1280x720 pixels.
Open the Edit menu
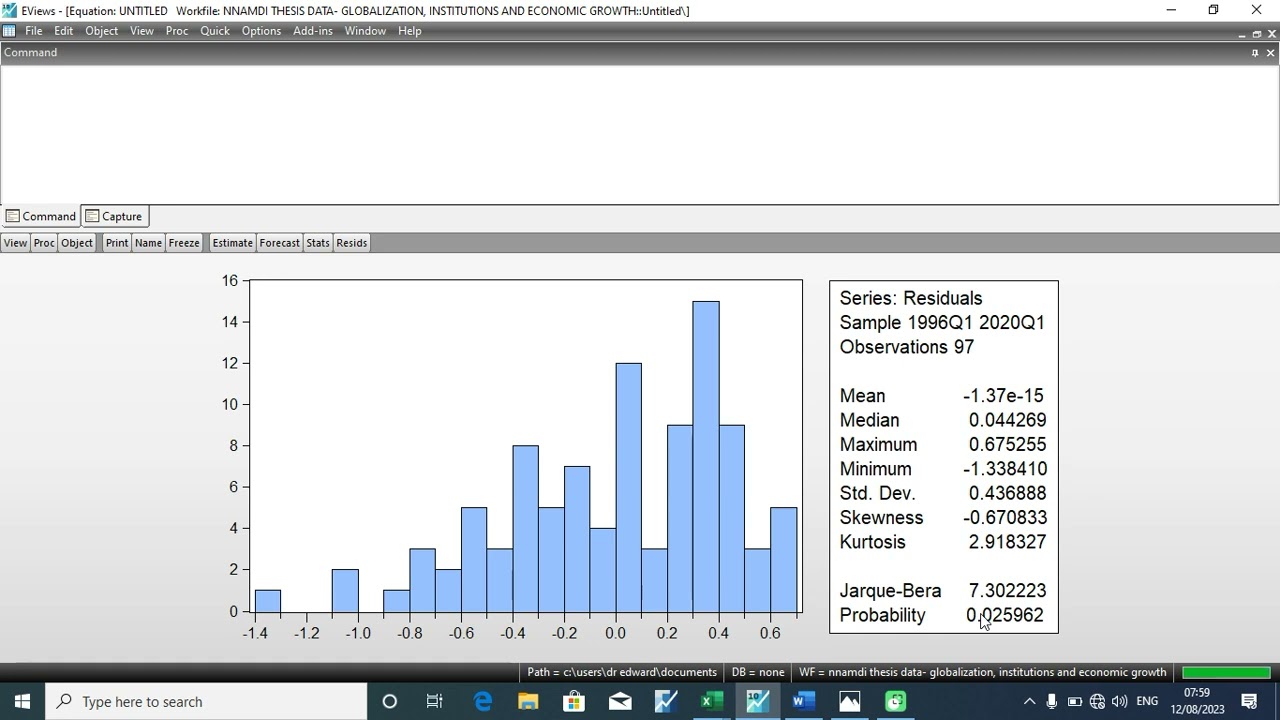63,31
